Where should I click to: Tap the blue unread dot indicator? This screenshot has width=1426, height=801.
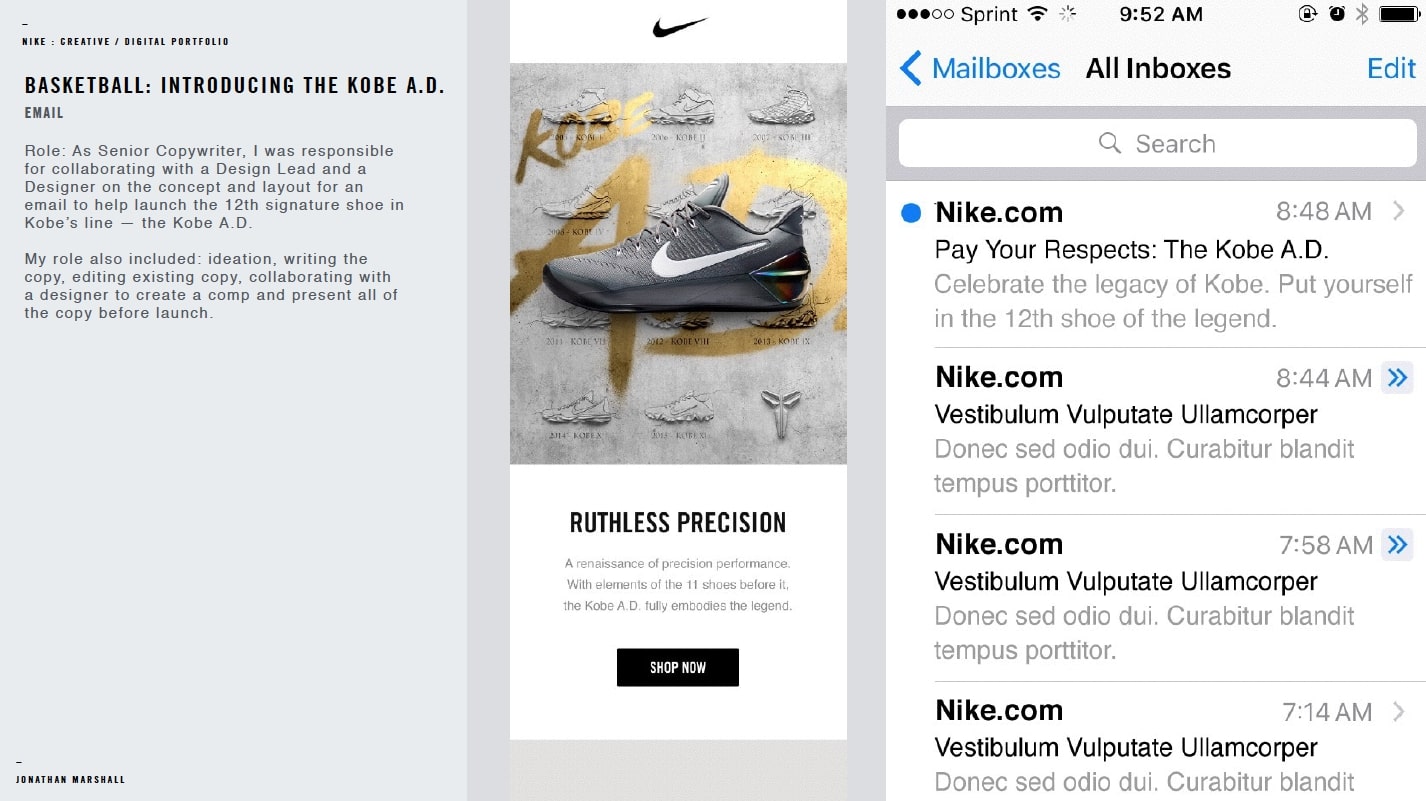[910, 212]
